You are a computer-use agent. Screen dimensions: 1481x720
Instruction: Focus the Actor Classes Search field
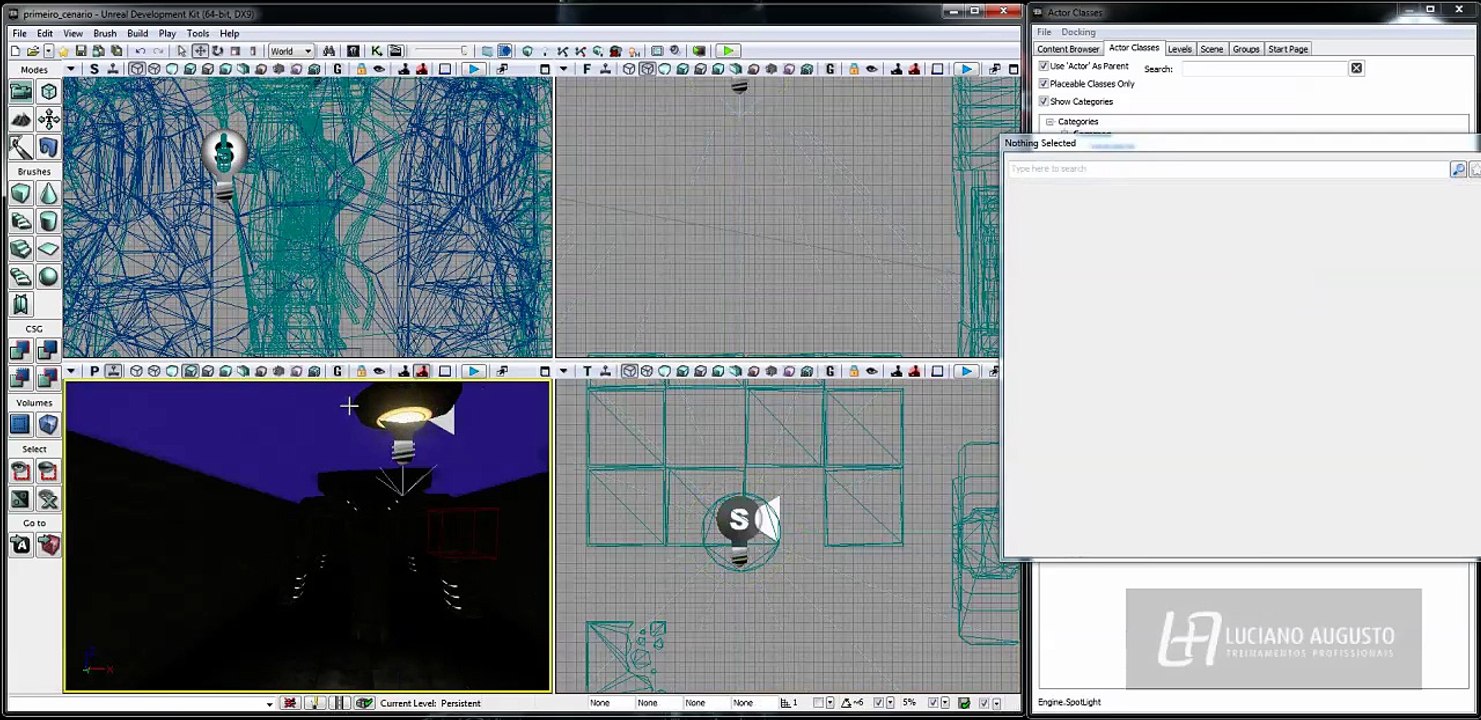pos(1265,68)
